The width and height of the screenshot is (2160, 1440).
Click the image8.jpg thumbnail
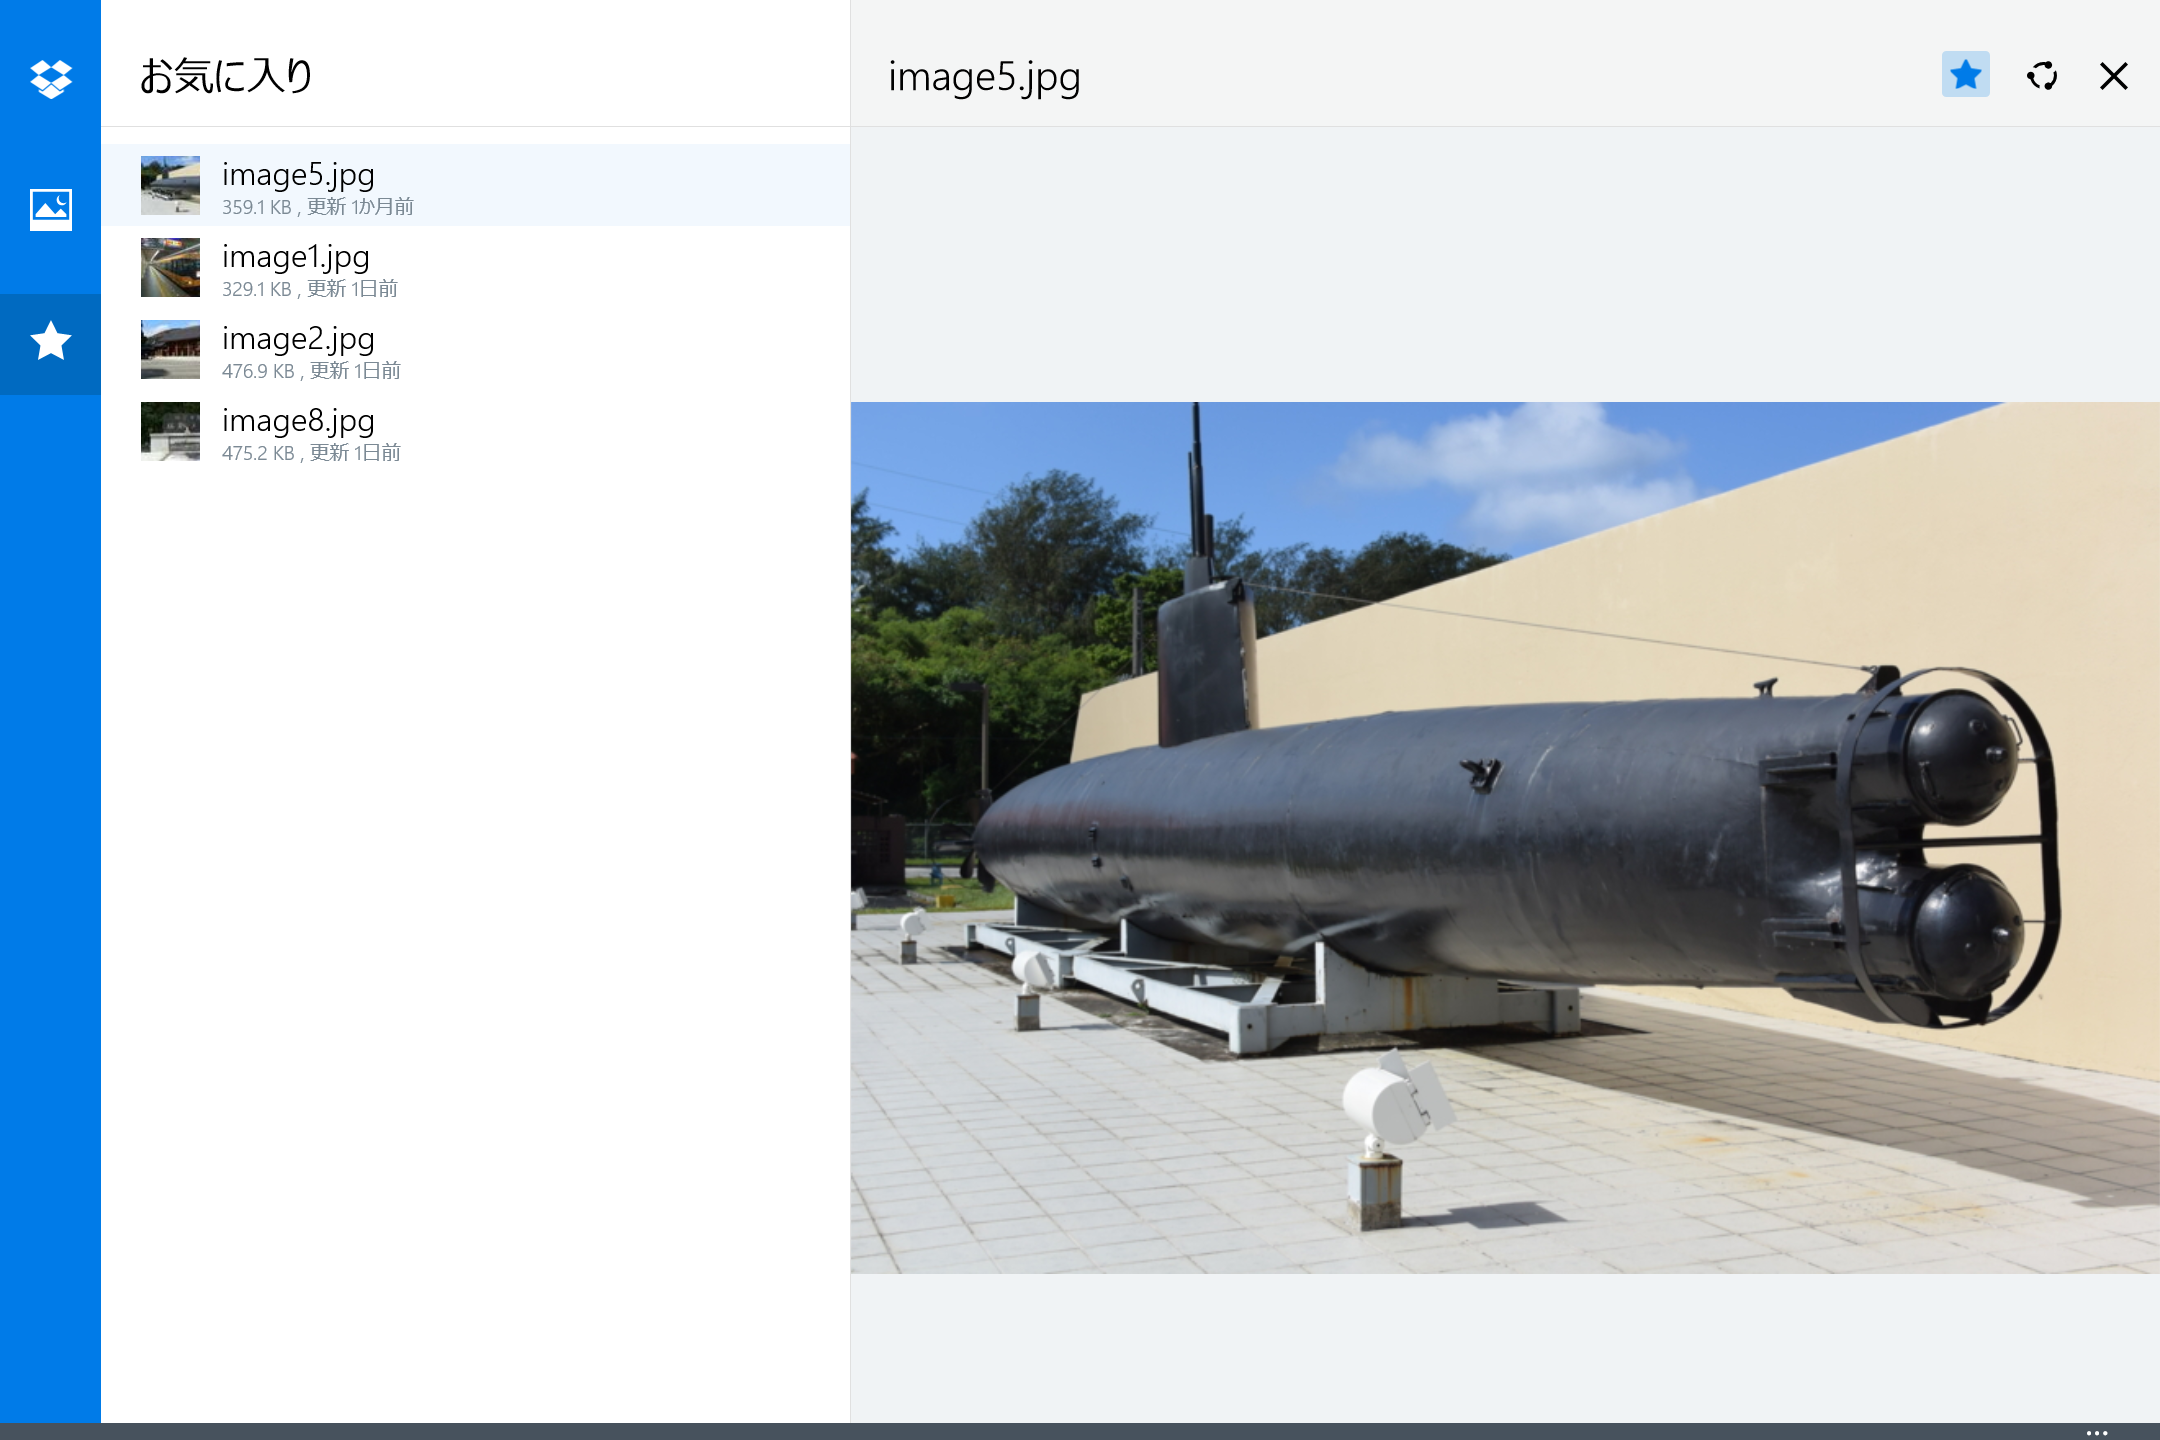point(170,431)
